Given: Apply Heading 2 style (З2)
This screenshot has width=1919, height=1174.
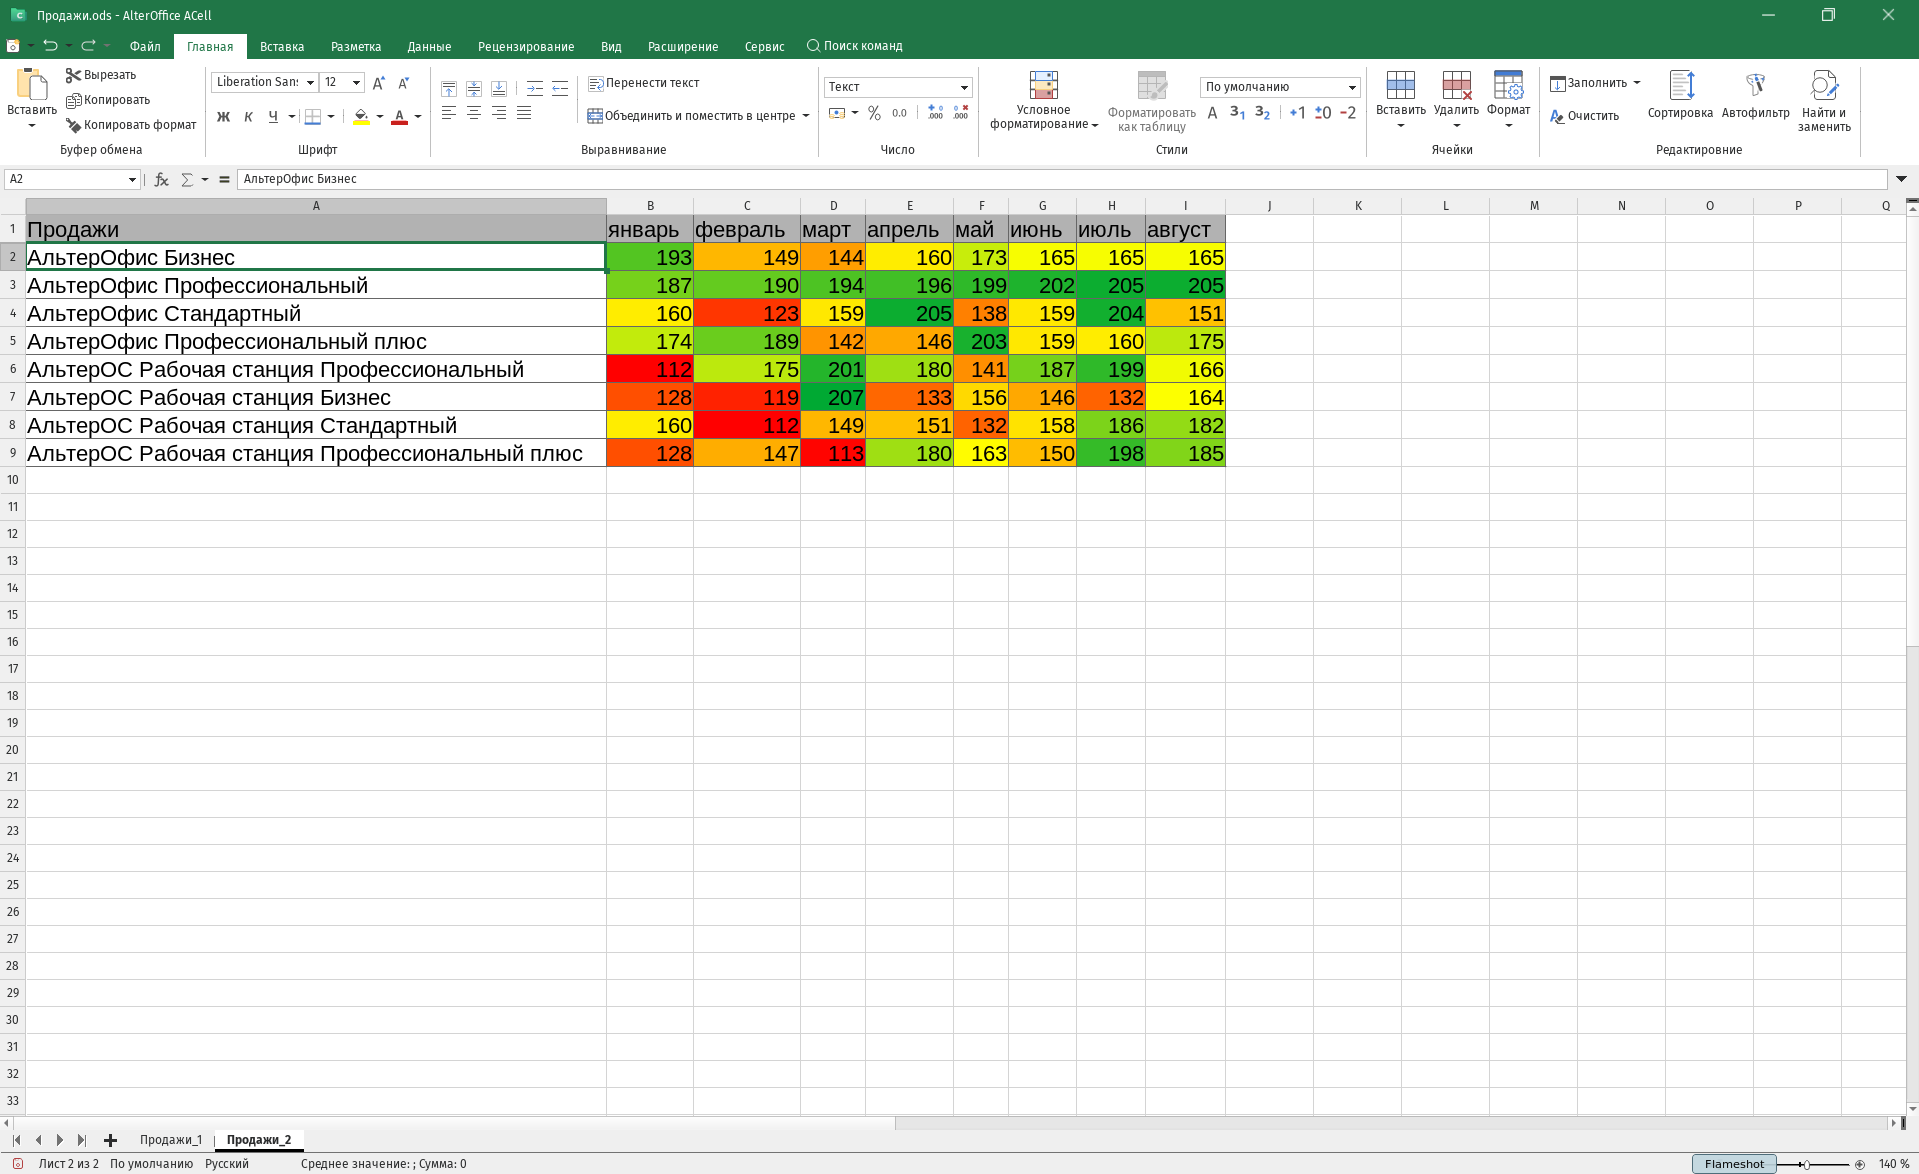Looking at the screenshot, I should 1263,113.
